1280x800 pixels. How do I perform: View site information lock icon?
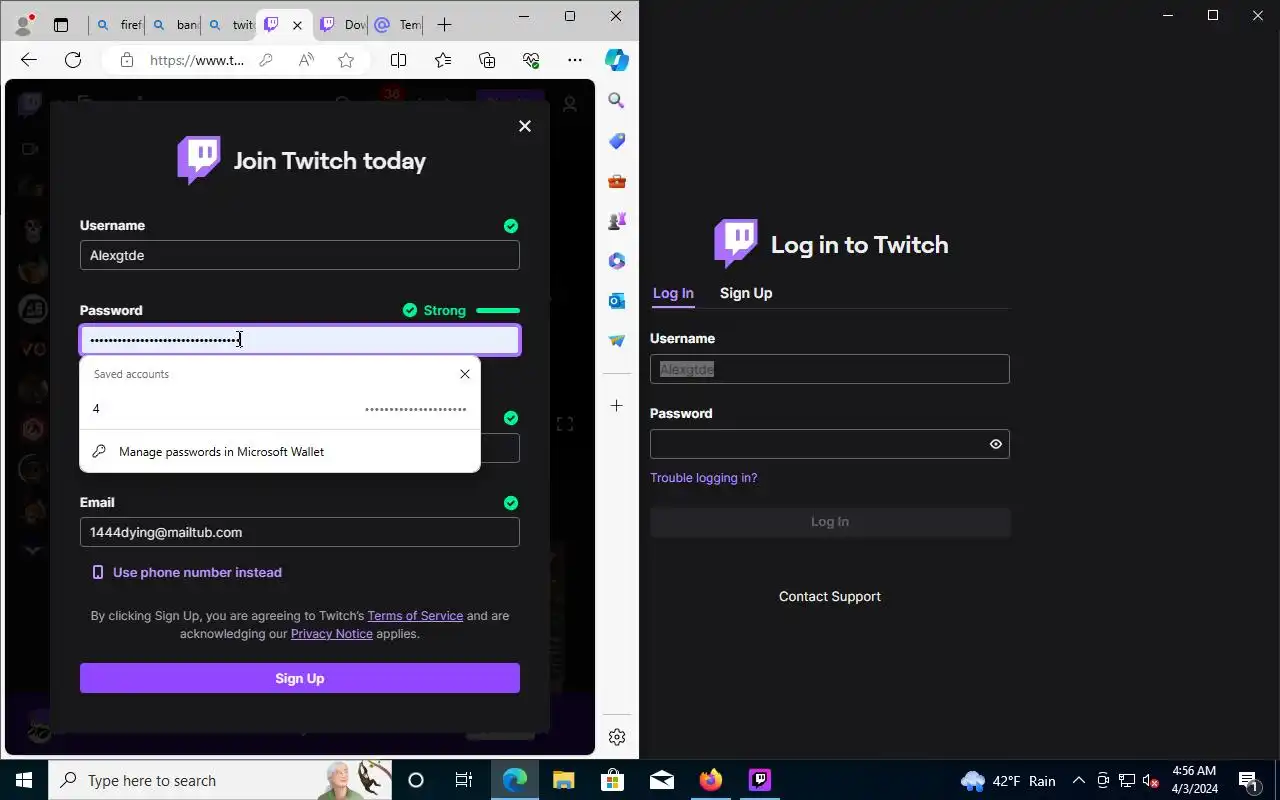click(126, 60)
